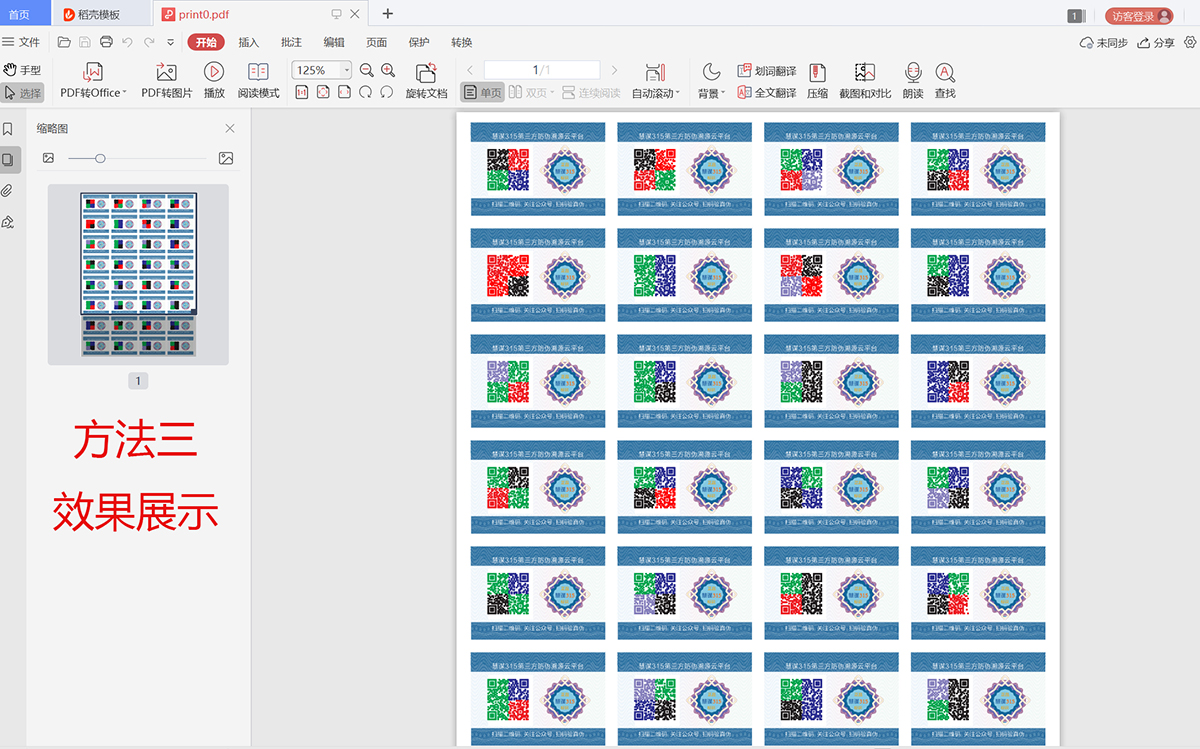Click the fit page icon
This screenshot has width=1200, height=749.
click(x=323, y=92)
